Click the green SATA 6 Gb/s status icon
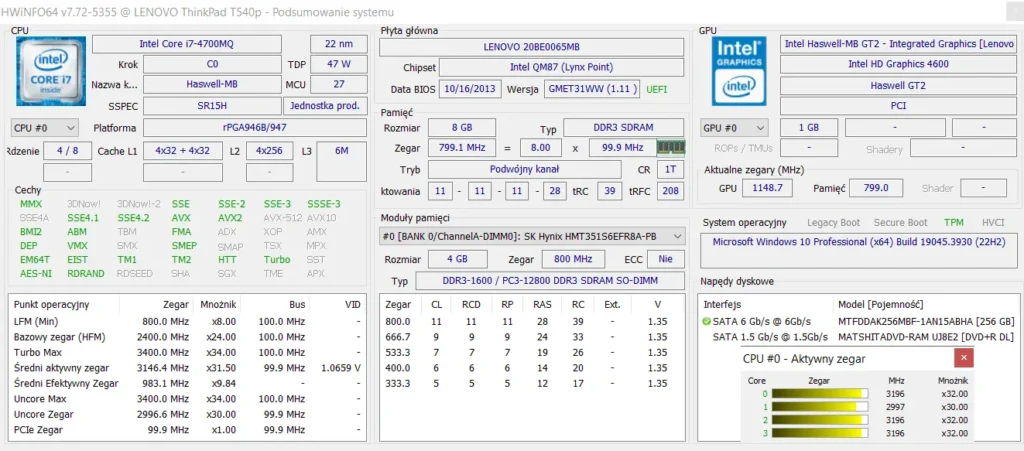 click(x=706, y=322)
